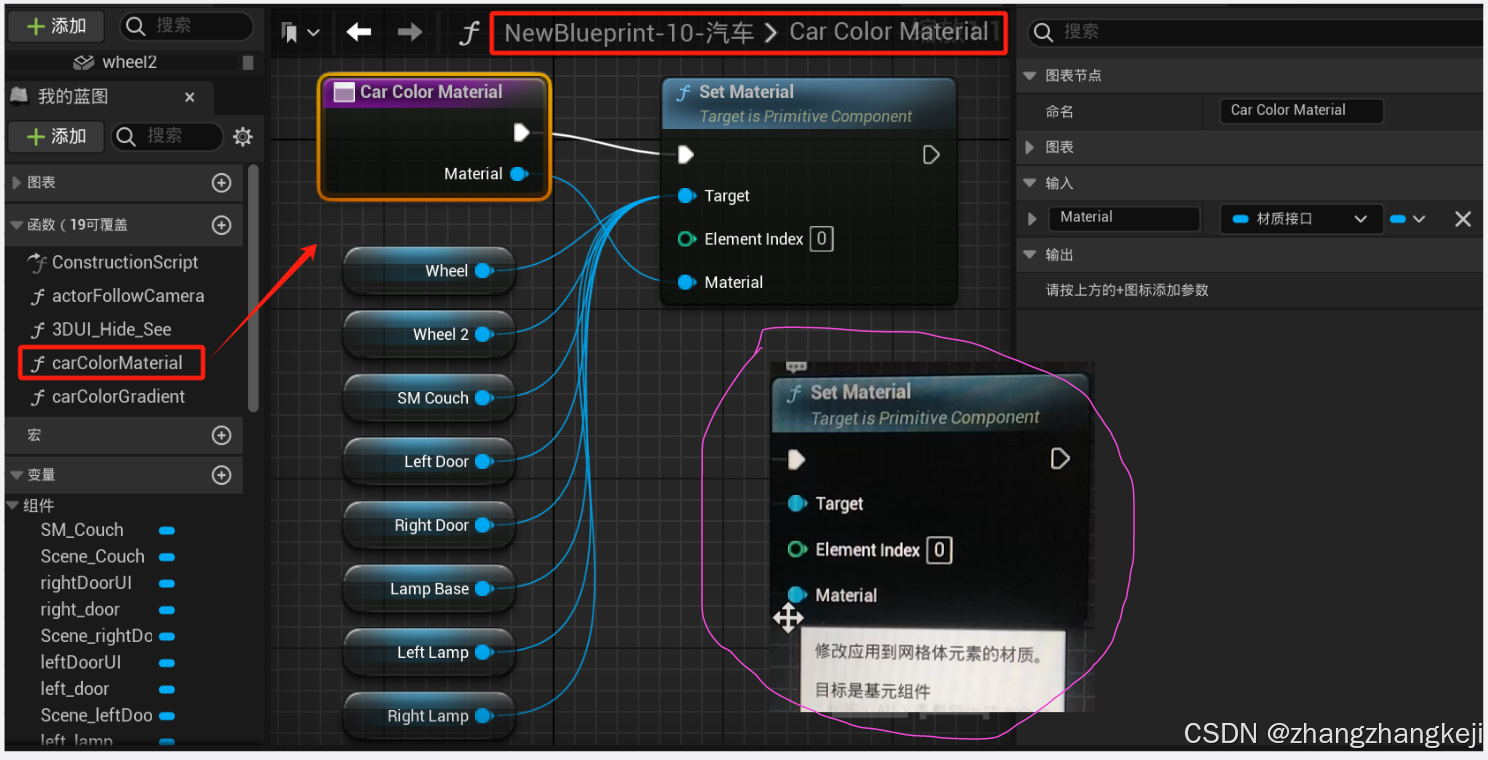Screen dimensions: 1488x760
Task: Collapse the 组件 variable group
Action: coord(13,505)
